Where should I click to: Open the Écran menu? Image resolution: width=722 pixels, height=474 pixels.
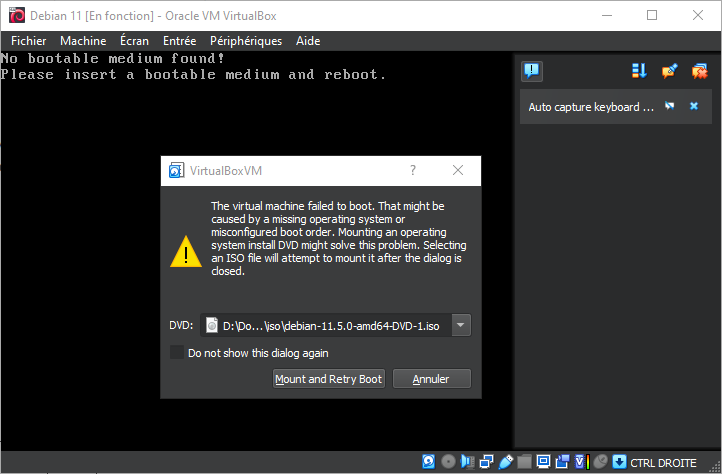(x=134, y=41)
